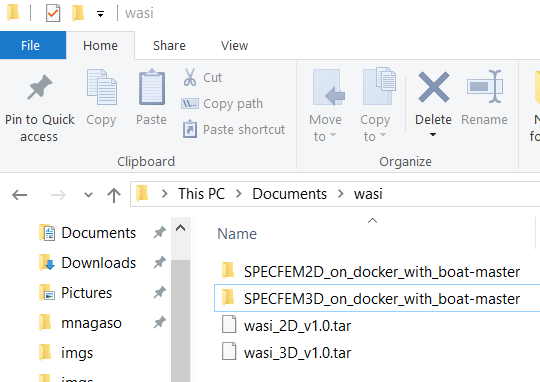Switch to the Home ribbon tab
This screenshot has height=382, width=540.
point(100,45)
